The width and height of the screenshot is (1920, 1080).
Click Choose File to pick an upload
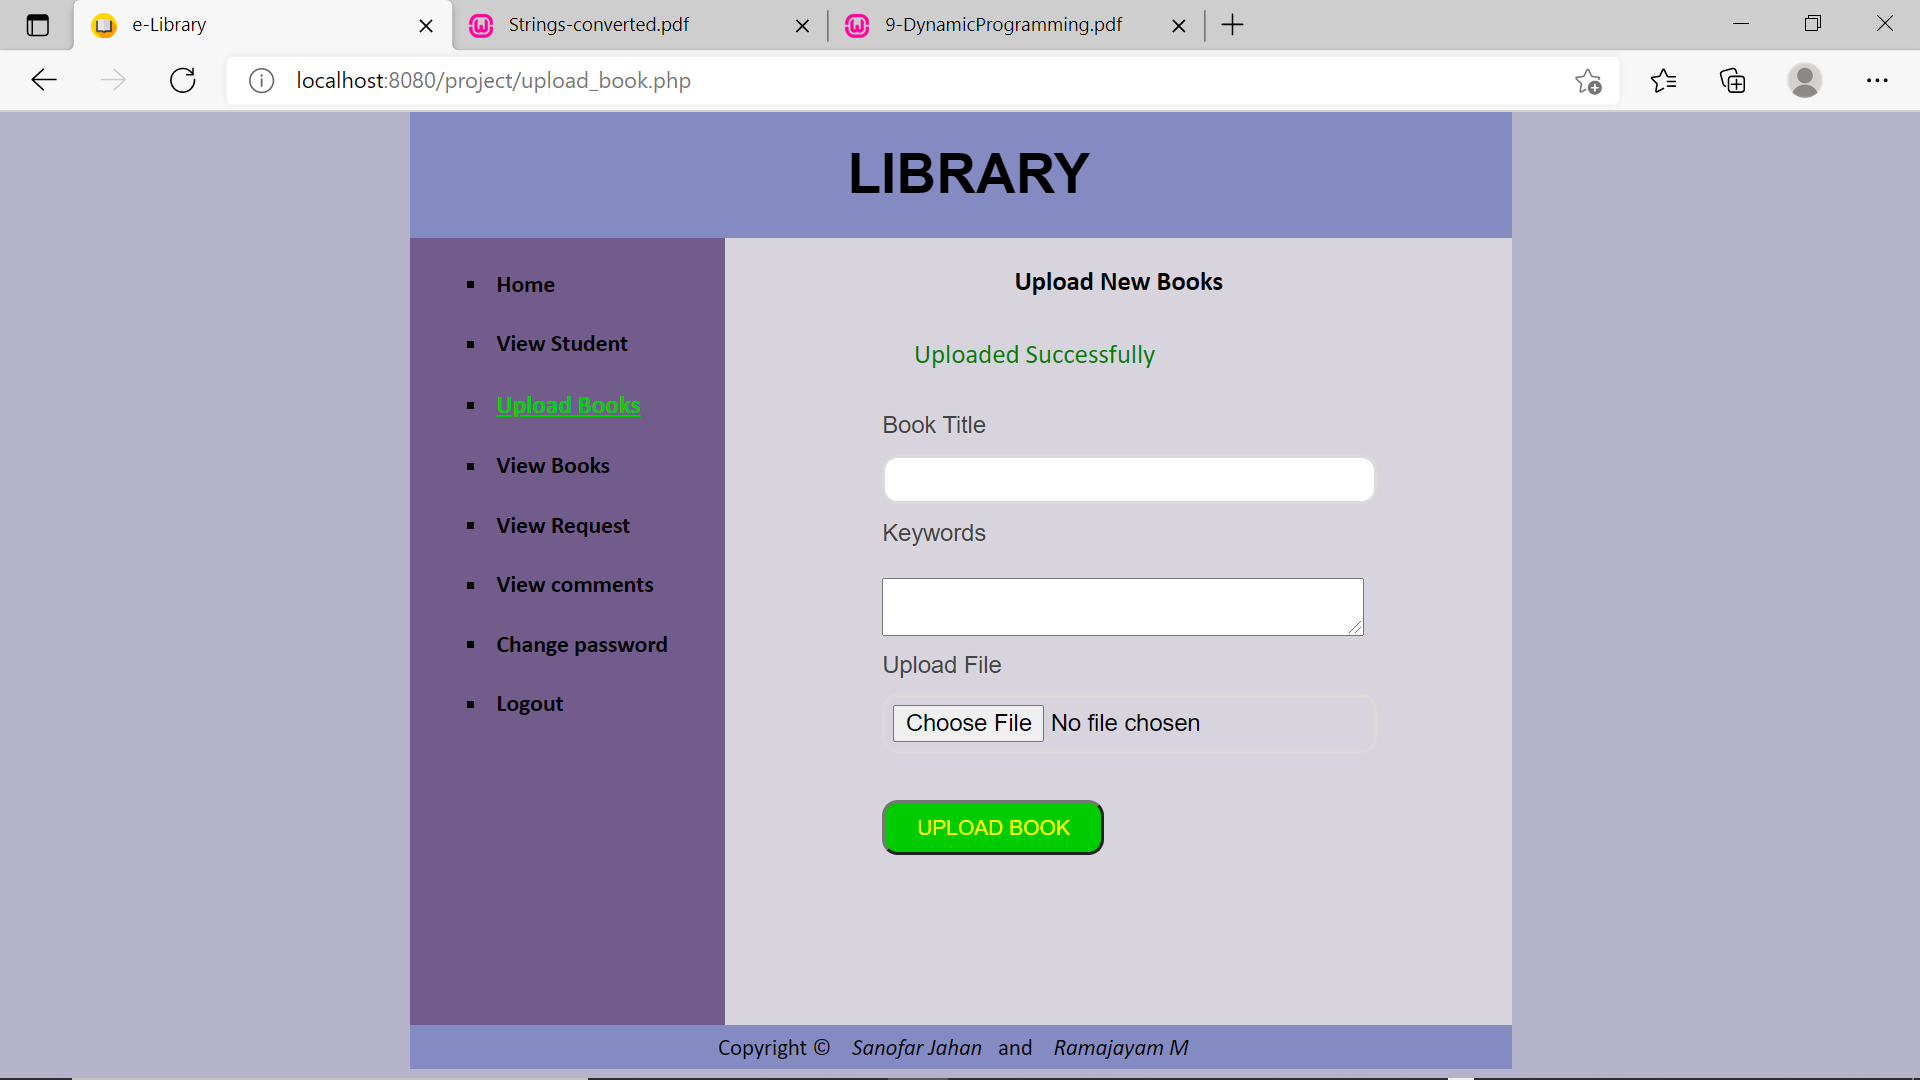[x=967, y=722]
